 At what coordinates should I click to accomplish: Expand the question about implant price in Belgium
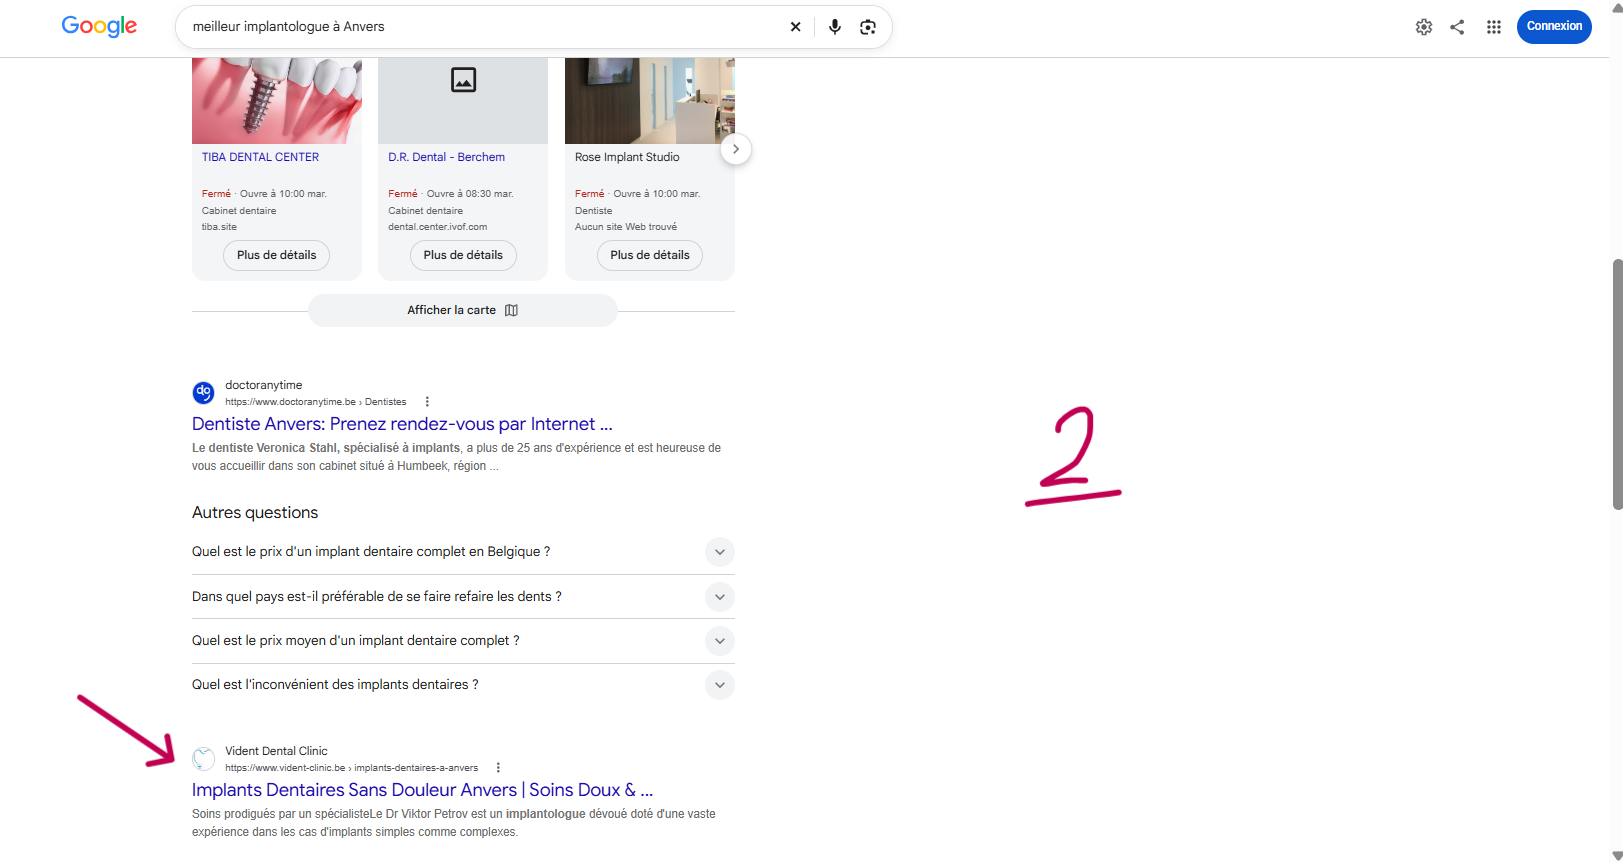click(x=463, y=552)
